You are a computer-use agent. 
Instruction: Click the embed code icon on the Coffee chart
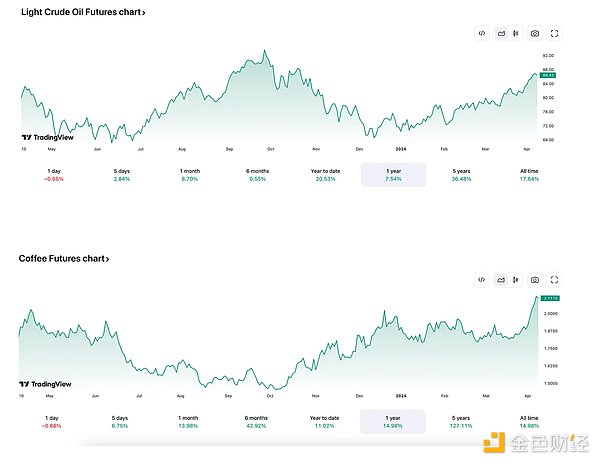(x=482, y=279)
